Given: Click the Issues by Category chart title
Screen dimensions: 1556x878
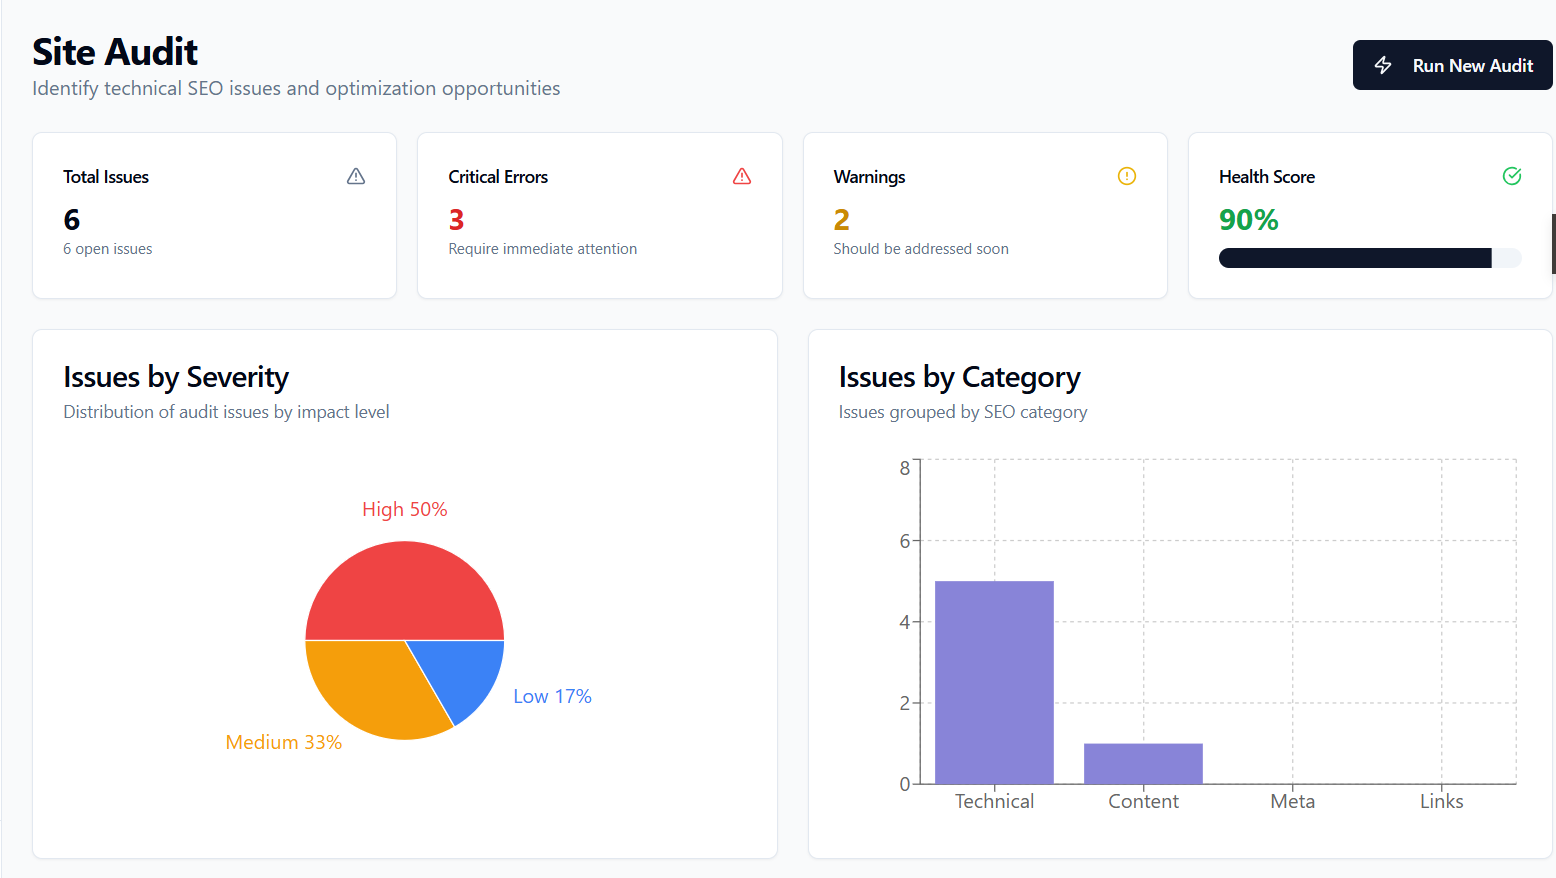Looking at the screenshot, I should (x=960, y=377).
